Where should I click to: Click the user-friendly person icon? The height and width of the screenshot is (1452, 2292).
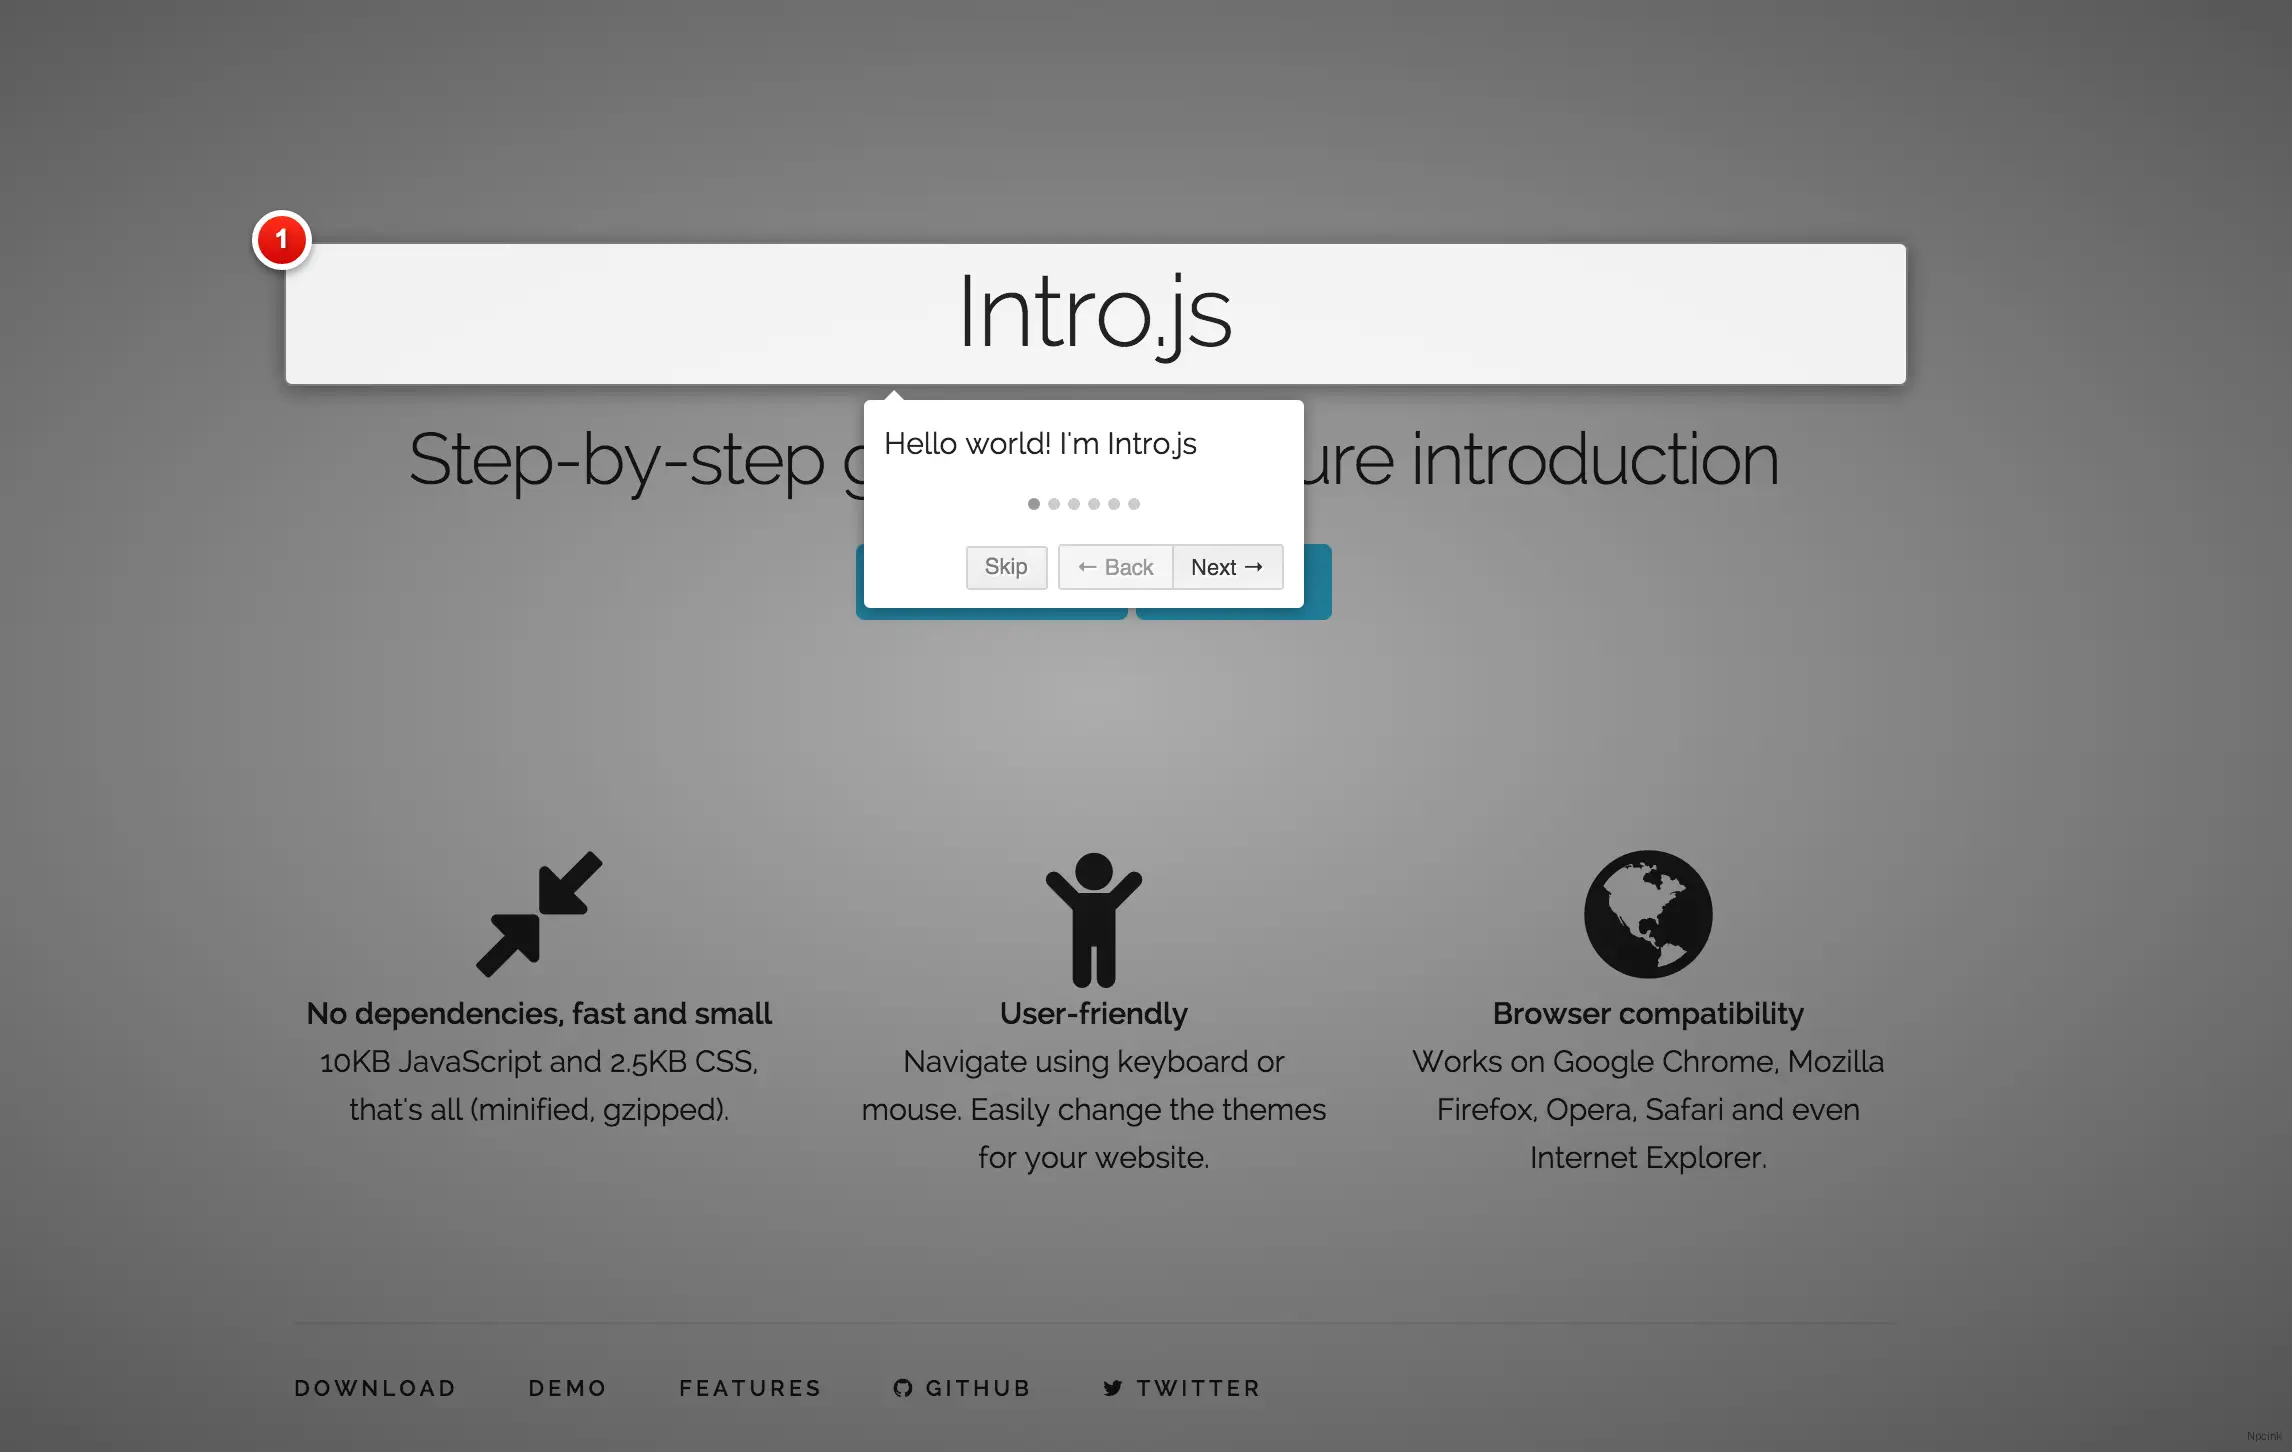pyautogui.click(x=1094, y=919)
